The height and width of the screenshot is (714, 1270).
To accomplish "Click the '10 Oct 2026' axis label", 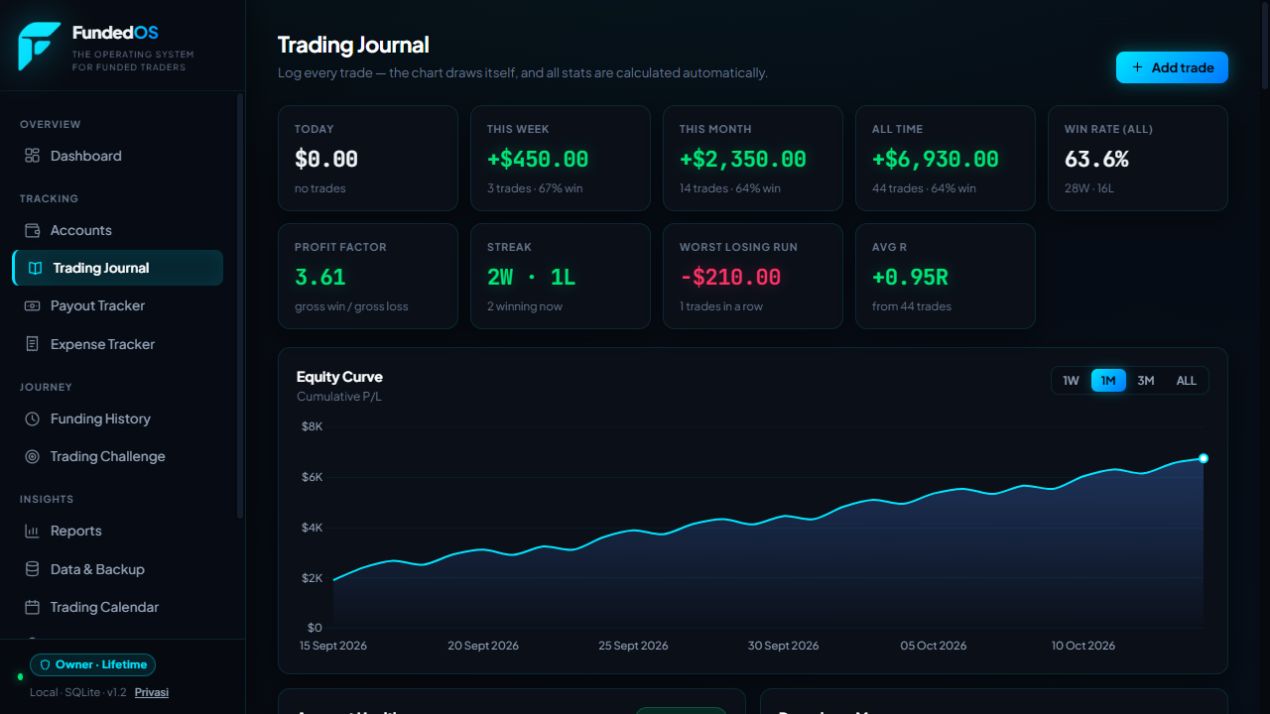I will 1083,646.
